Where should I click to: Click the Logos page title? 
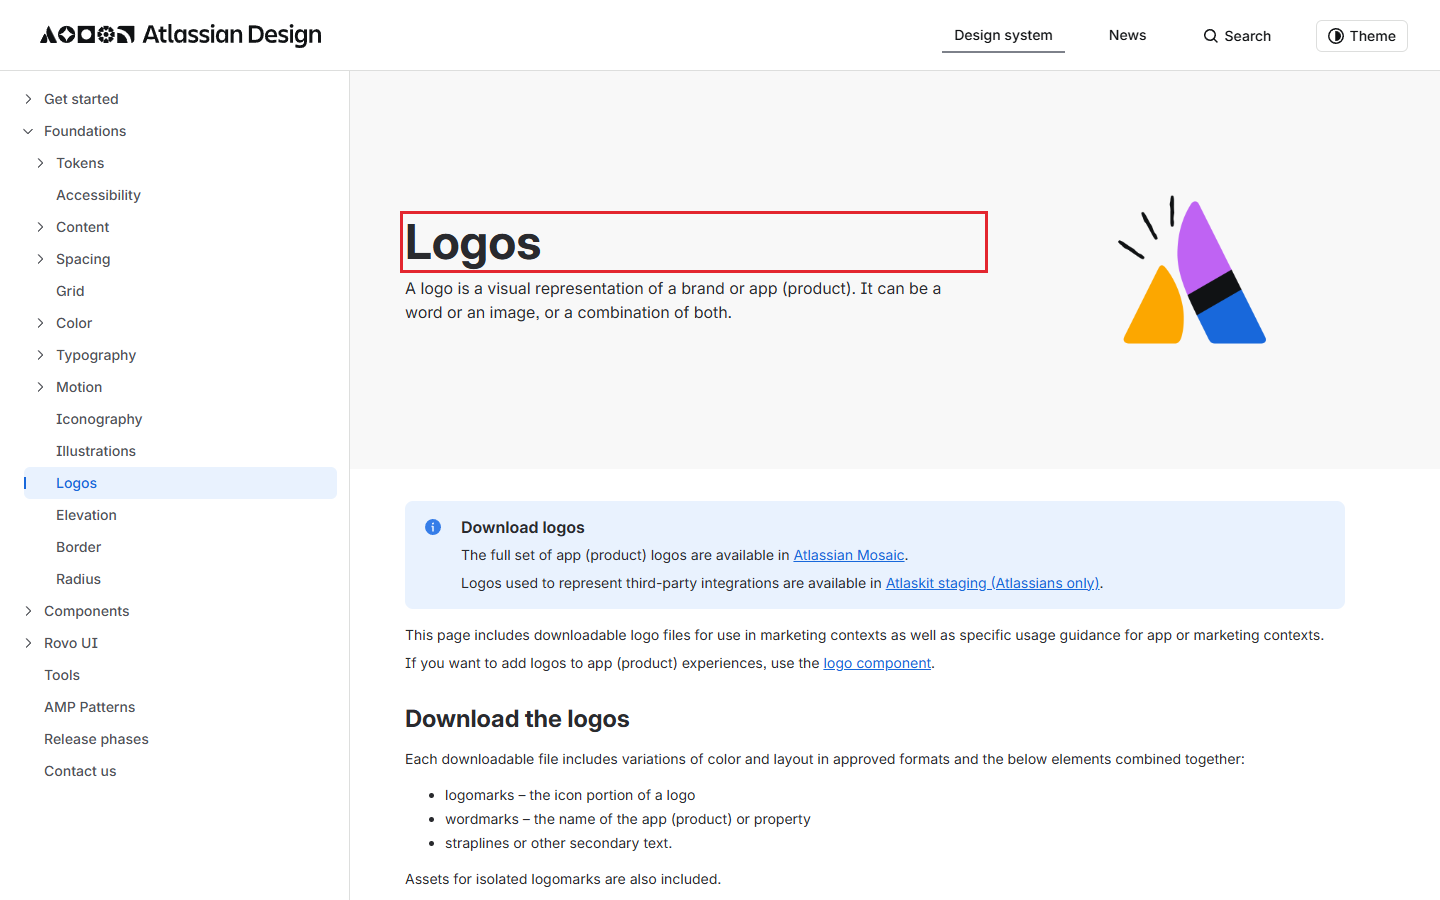pos(473,242)
